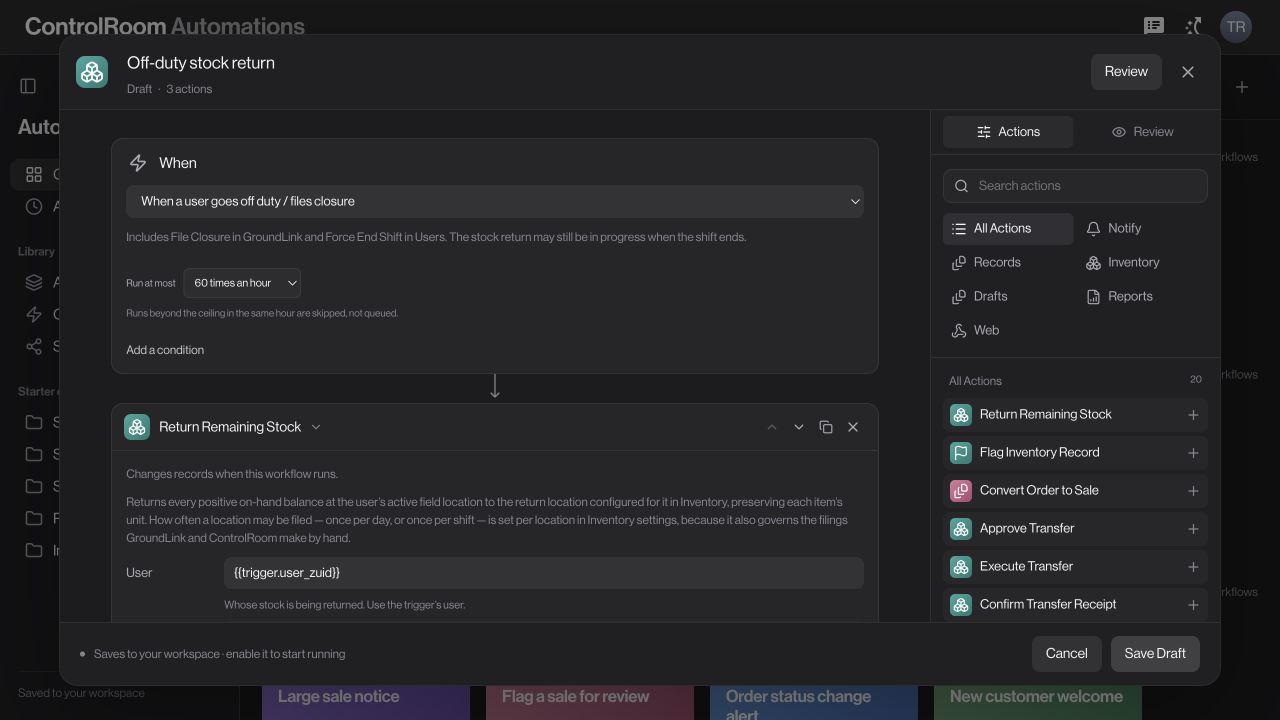This screenshot has width=1280, height=720.
Task: Click the share nodes icon in background sidebar
Action: tap(34, 347)
